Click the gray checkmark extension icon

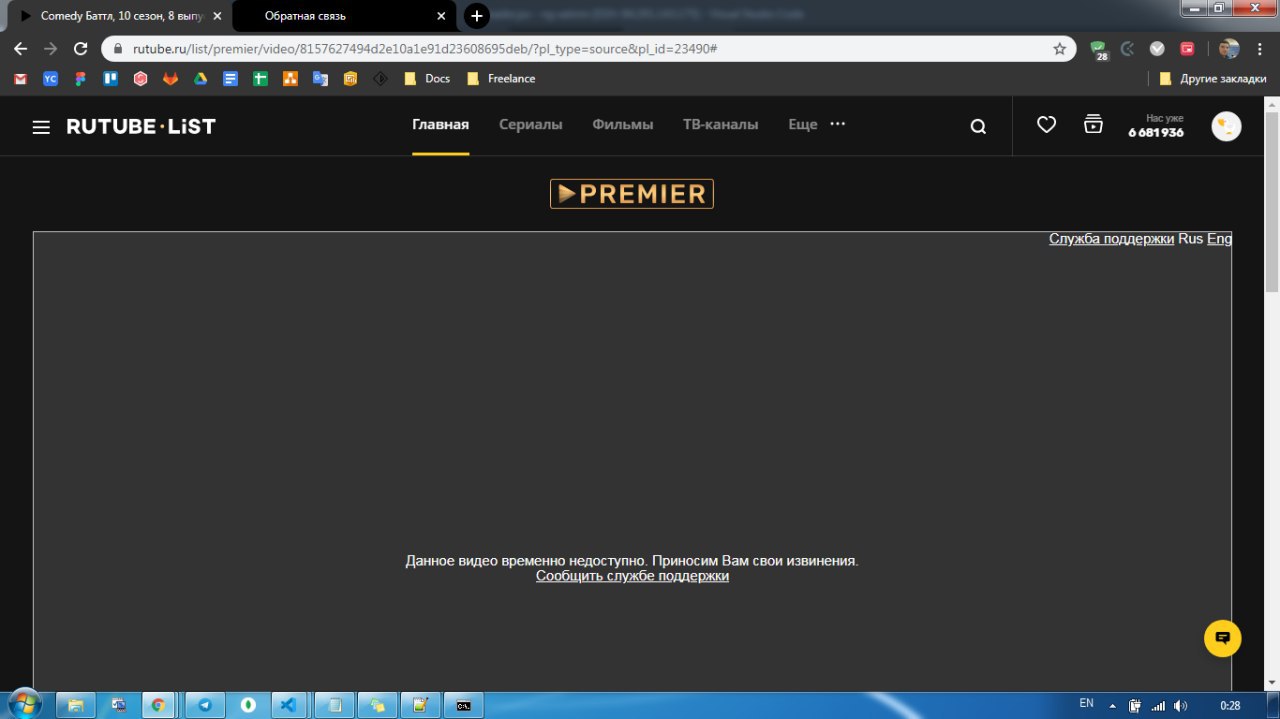pyautogui.click(x=1157, y=48)
